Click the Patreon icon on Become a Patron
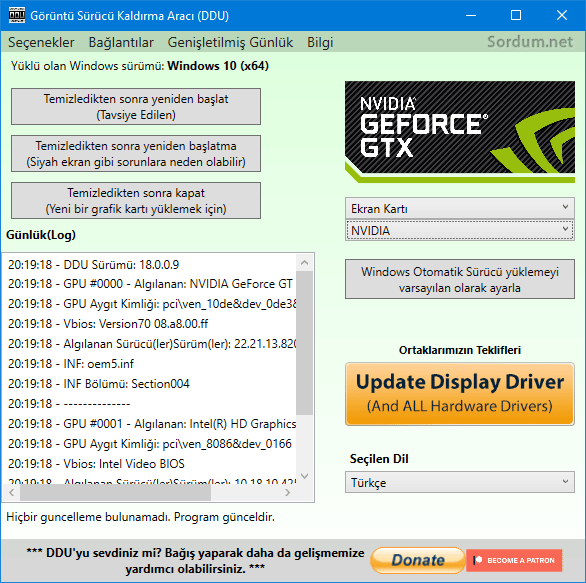 click(477, 560)
